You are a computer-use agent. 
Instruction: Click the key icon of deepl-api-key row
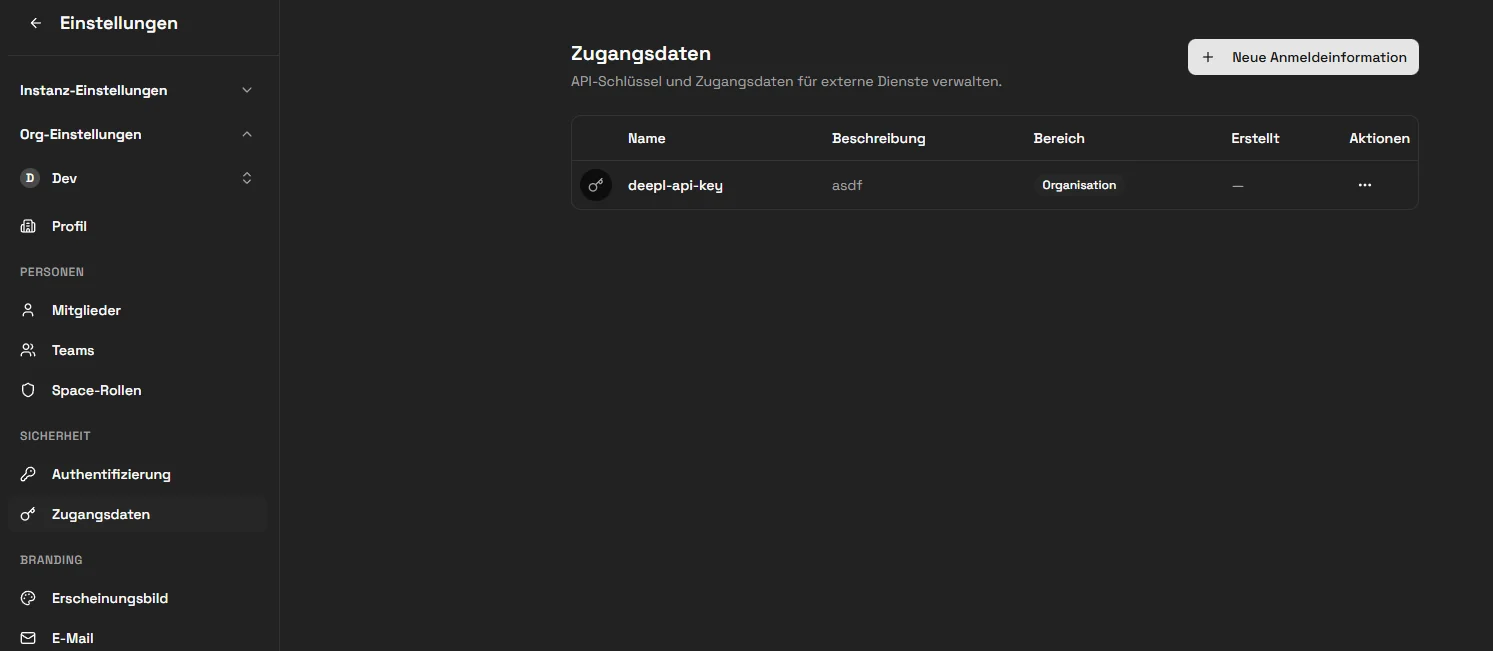click(596, 185)
